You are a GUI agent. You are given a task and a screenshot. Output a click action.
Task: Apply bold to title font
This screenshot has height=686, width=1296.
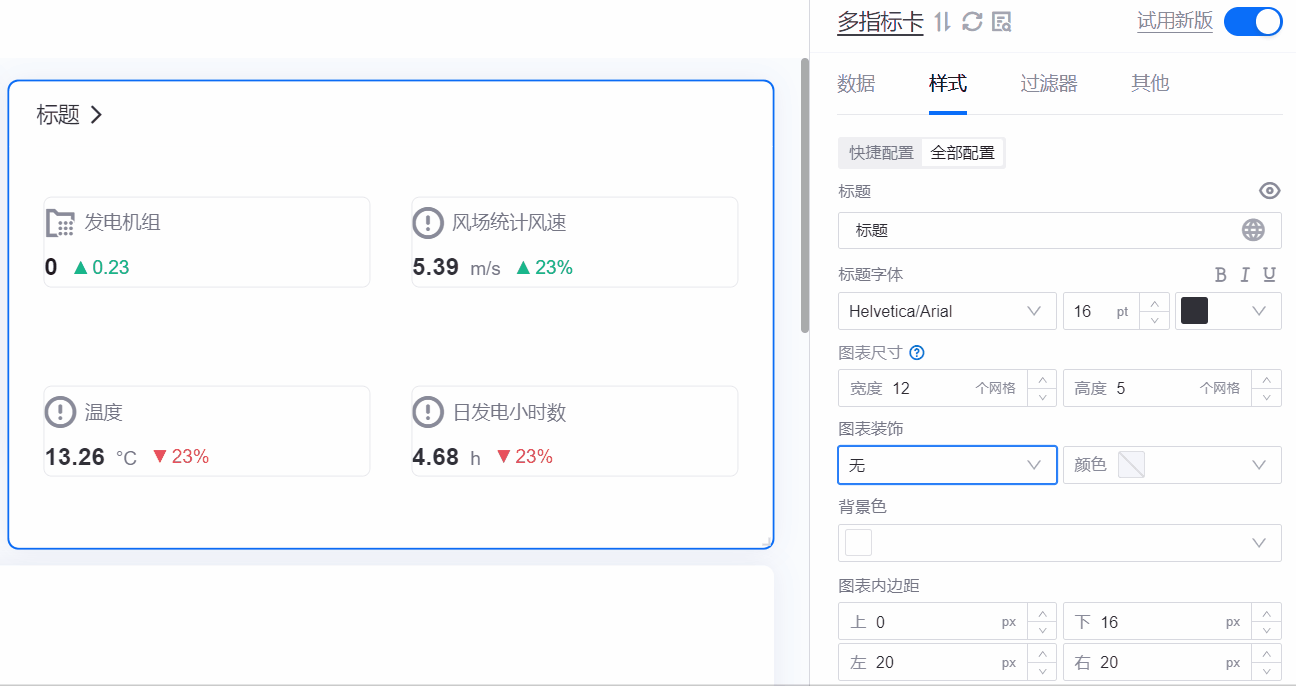(x=1220, y=275)
